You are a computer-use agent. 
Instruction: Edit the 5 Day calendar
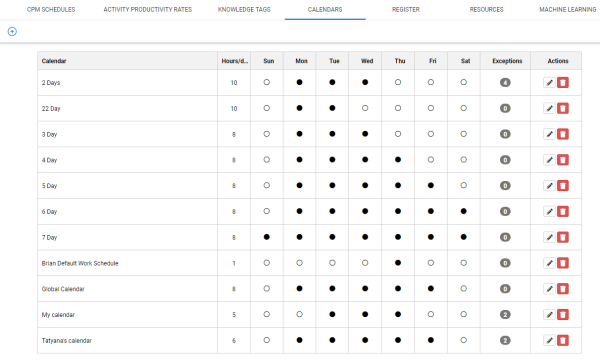(x=549, y=186)
